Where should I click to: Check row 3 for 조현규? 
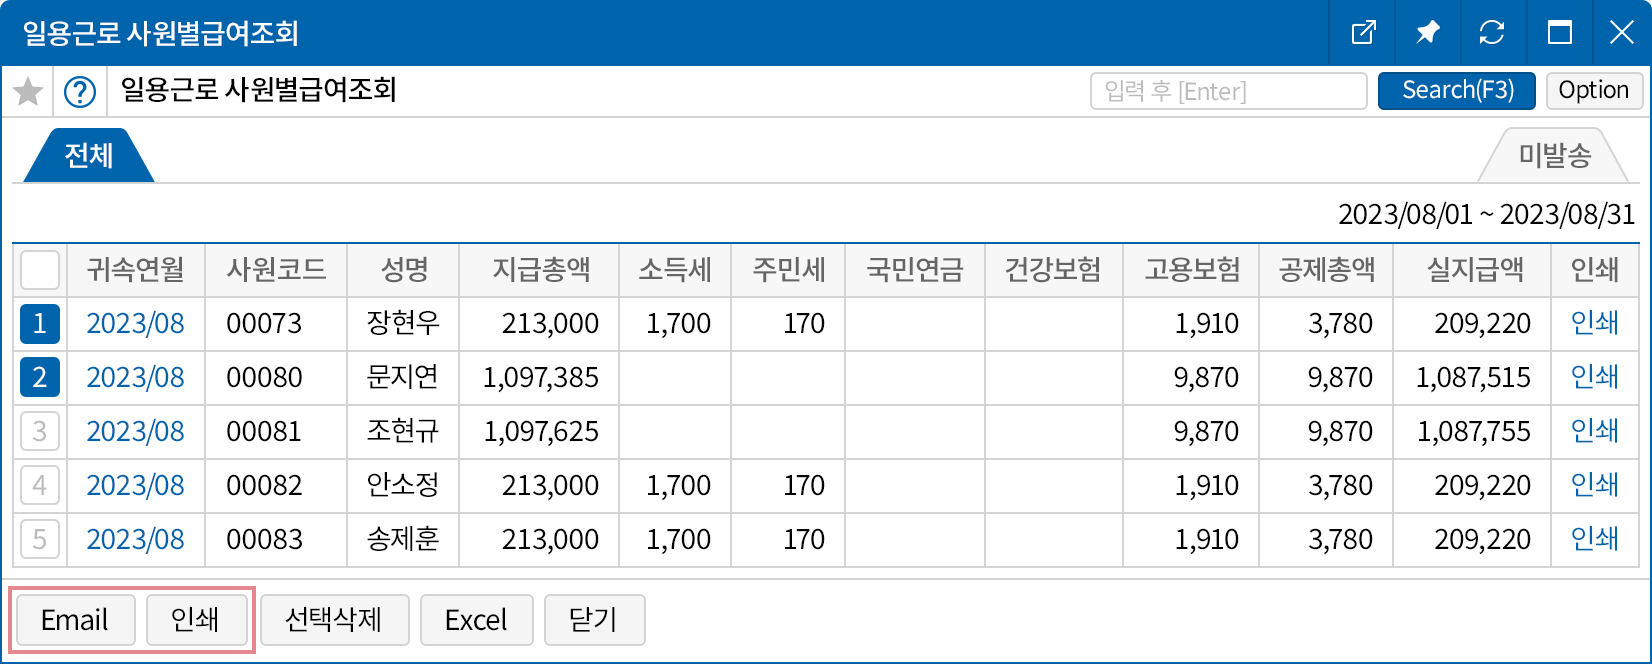[x=40, y=432]
